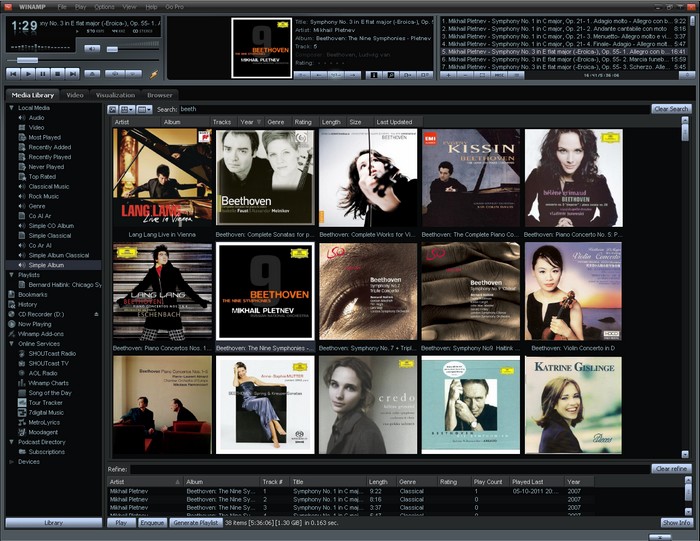
Task: Open the Recently Added view
Action: 50,147
